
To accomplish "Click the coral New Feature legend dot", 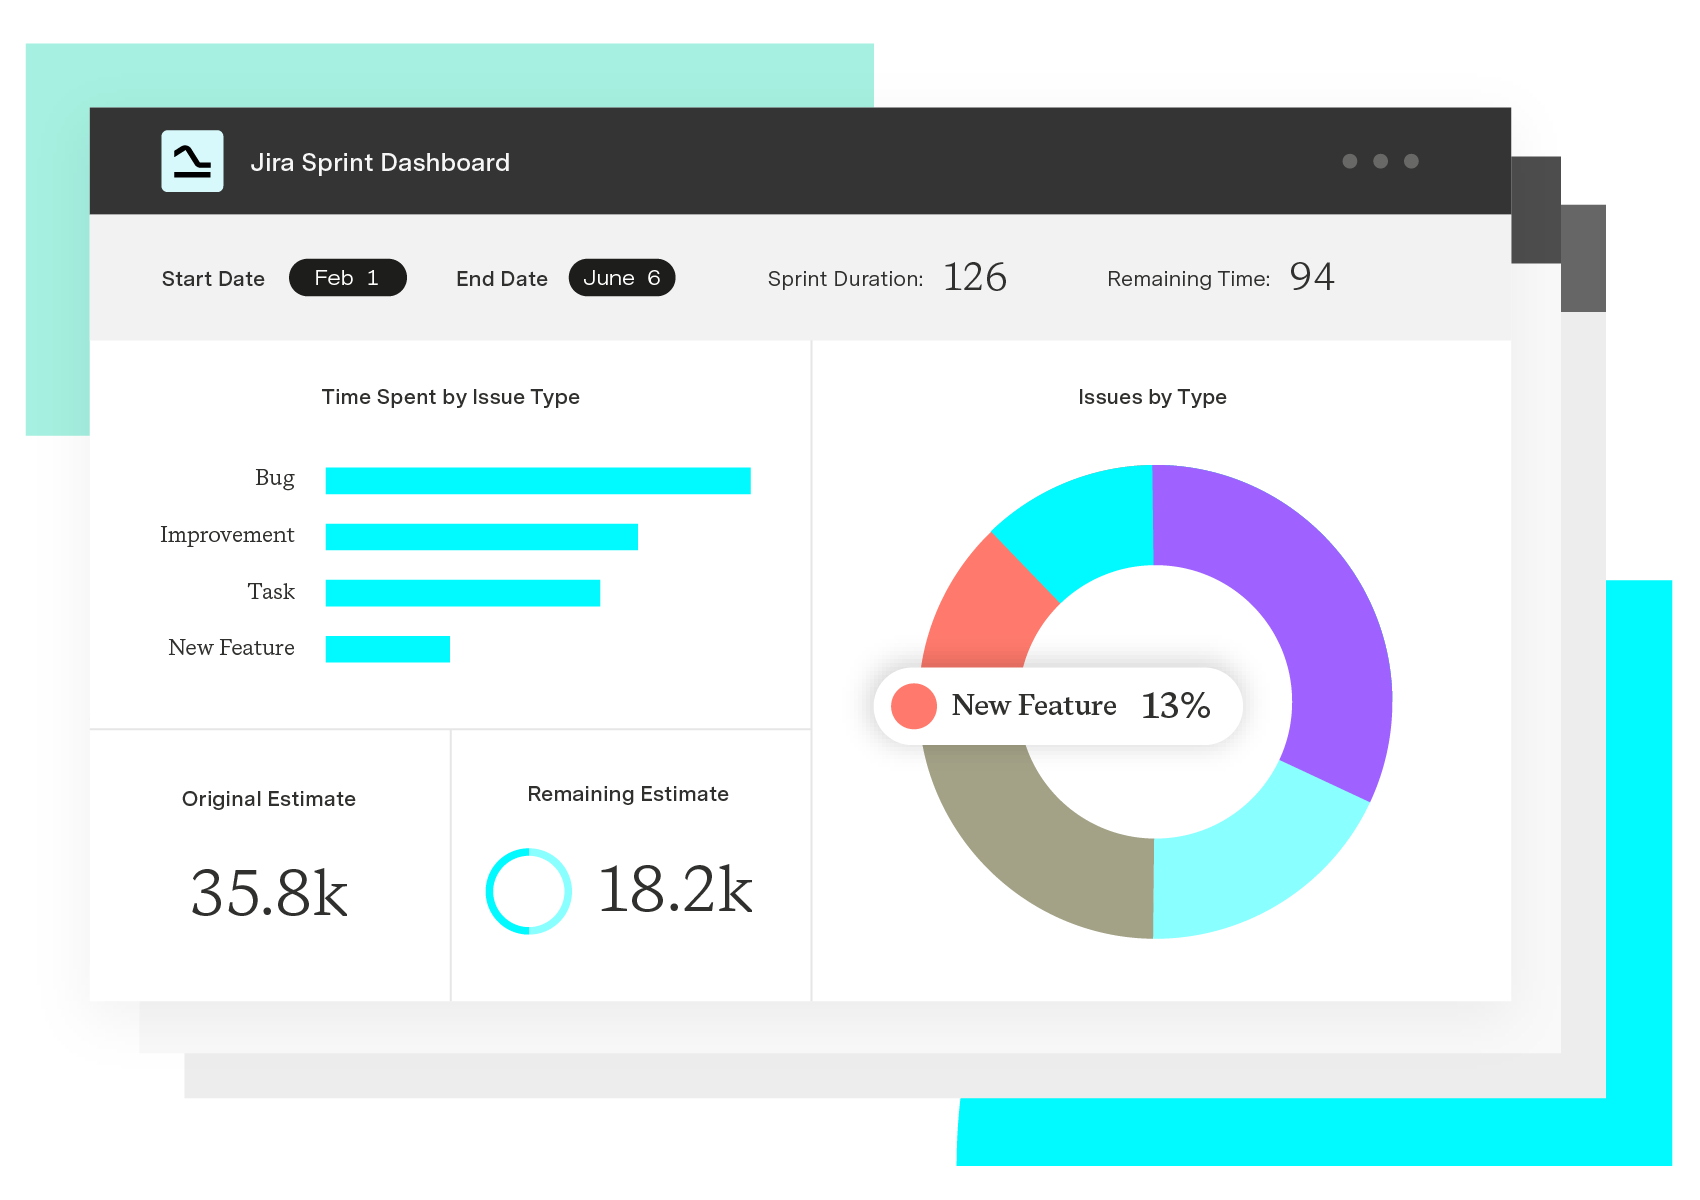I will point(913,706).
